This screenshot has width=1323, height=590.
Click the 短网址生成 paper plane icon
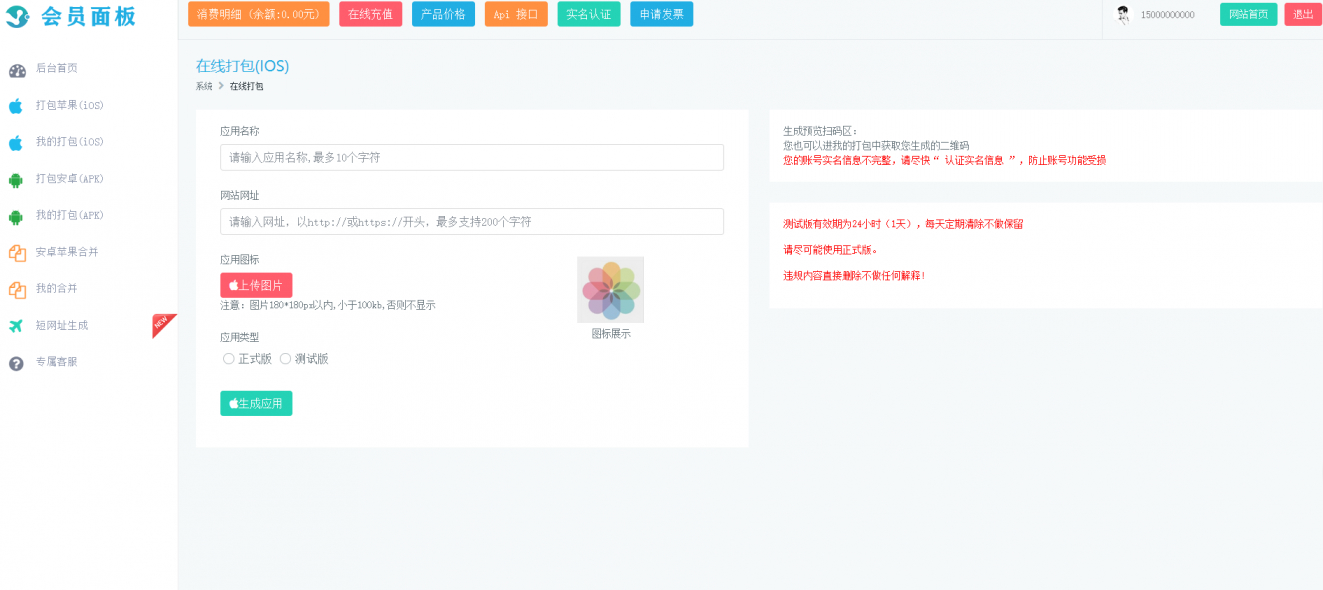coord(14,325)
